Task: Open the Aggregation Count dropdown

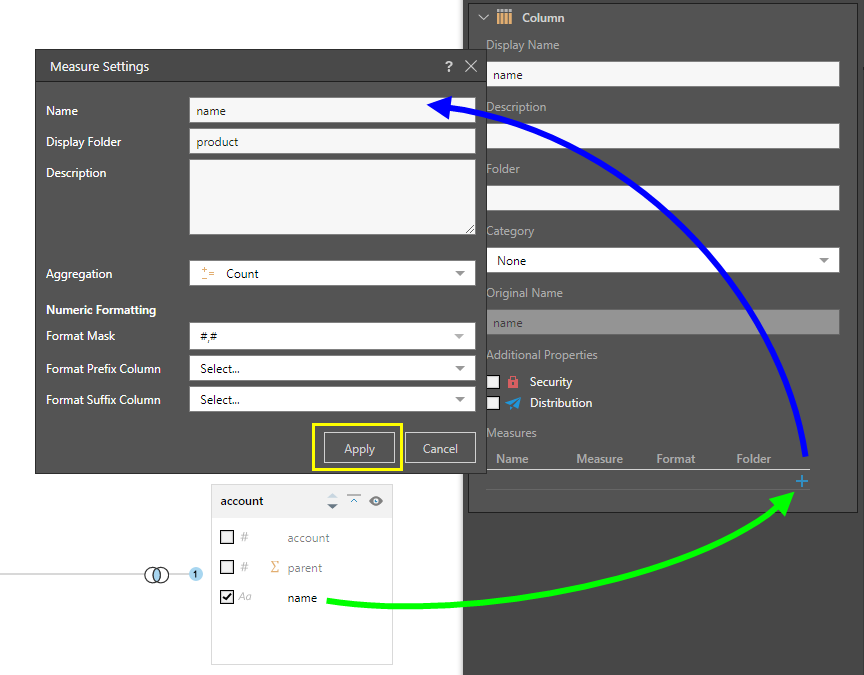Action: tap(332, 274)
